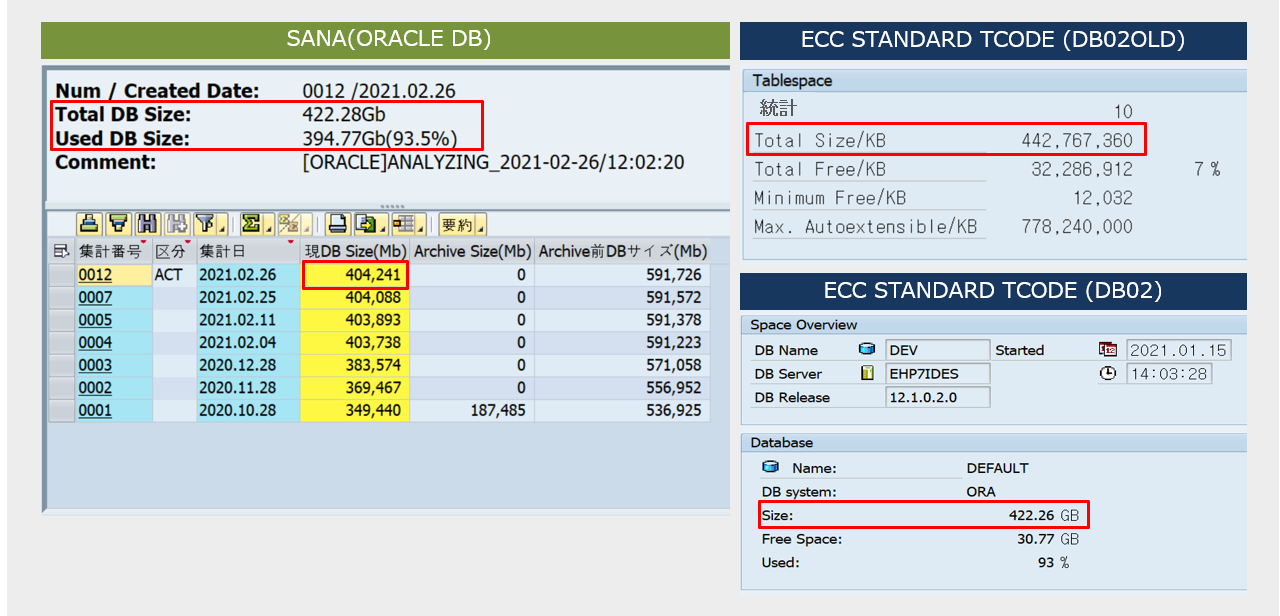Click the [ORACLE]ANALYZING comment text

click(x=493, y=162)
